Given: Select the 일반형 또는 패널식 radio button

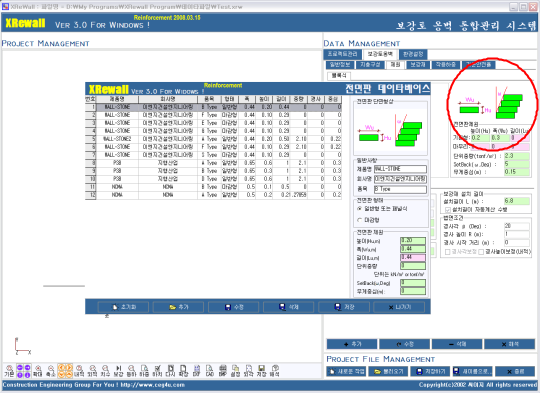Looking at the screenshot, I should [x=359, y=209].
